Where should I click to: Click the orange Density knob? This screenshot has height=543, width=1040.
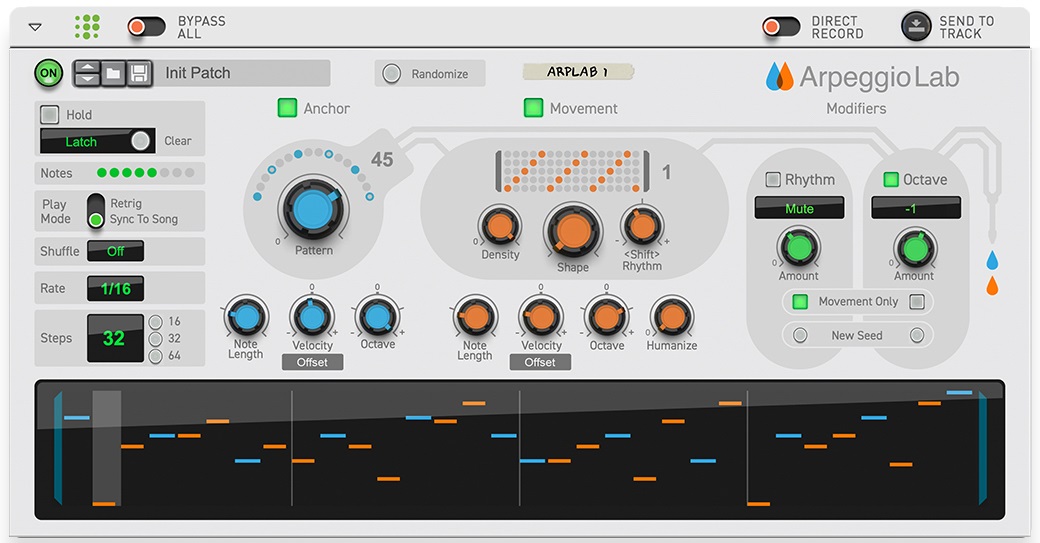[x=500, y=226]
